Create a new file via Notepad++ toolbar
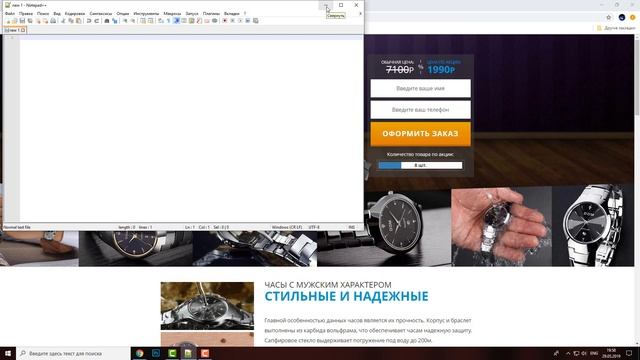 click(7, 21)
